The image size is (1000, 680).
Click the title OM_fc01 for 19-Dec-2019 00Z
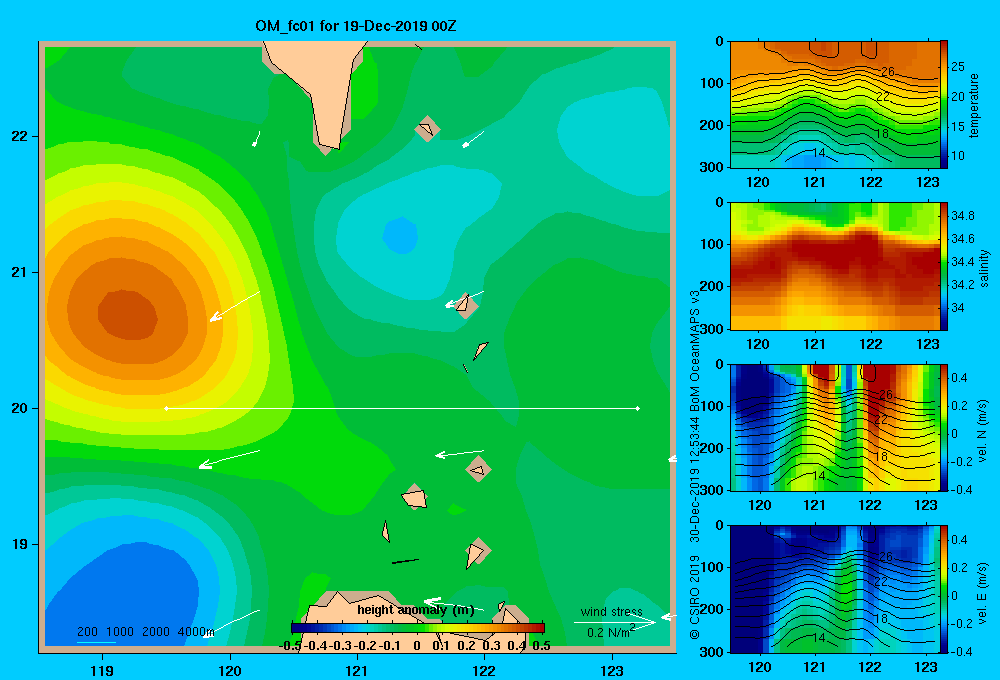(x=355, y=26)
